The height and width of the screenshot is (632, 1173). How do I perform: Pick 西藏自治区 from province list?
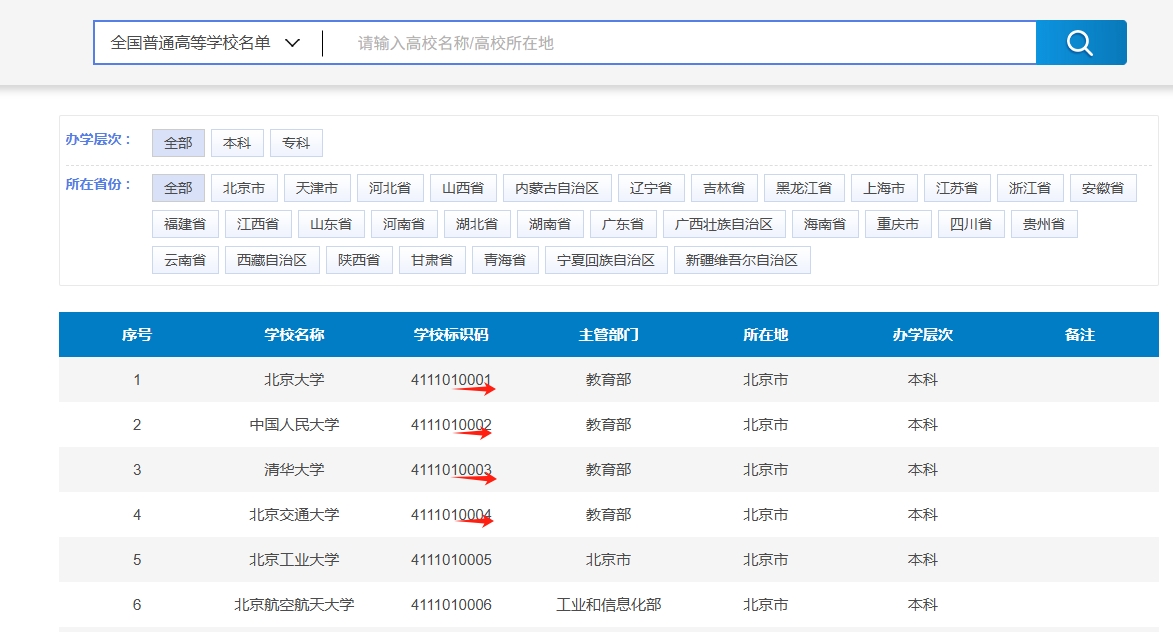pyautogui.click(x=272, y=260)
